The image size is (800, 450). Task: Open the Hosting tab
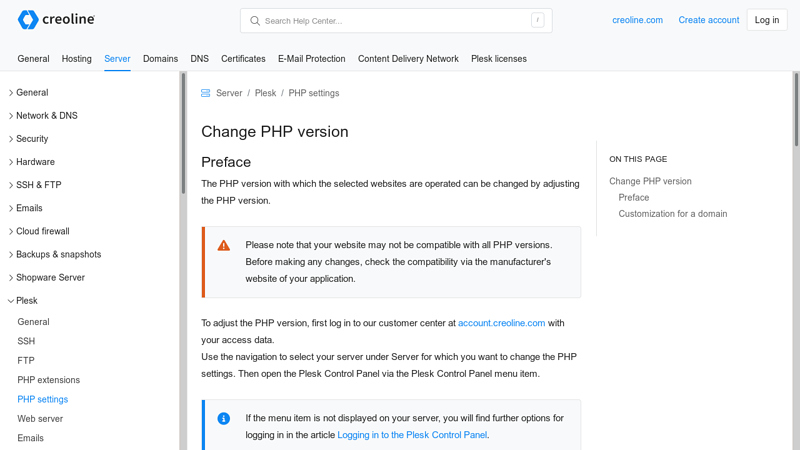coord(77,59)
